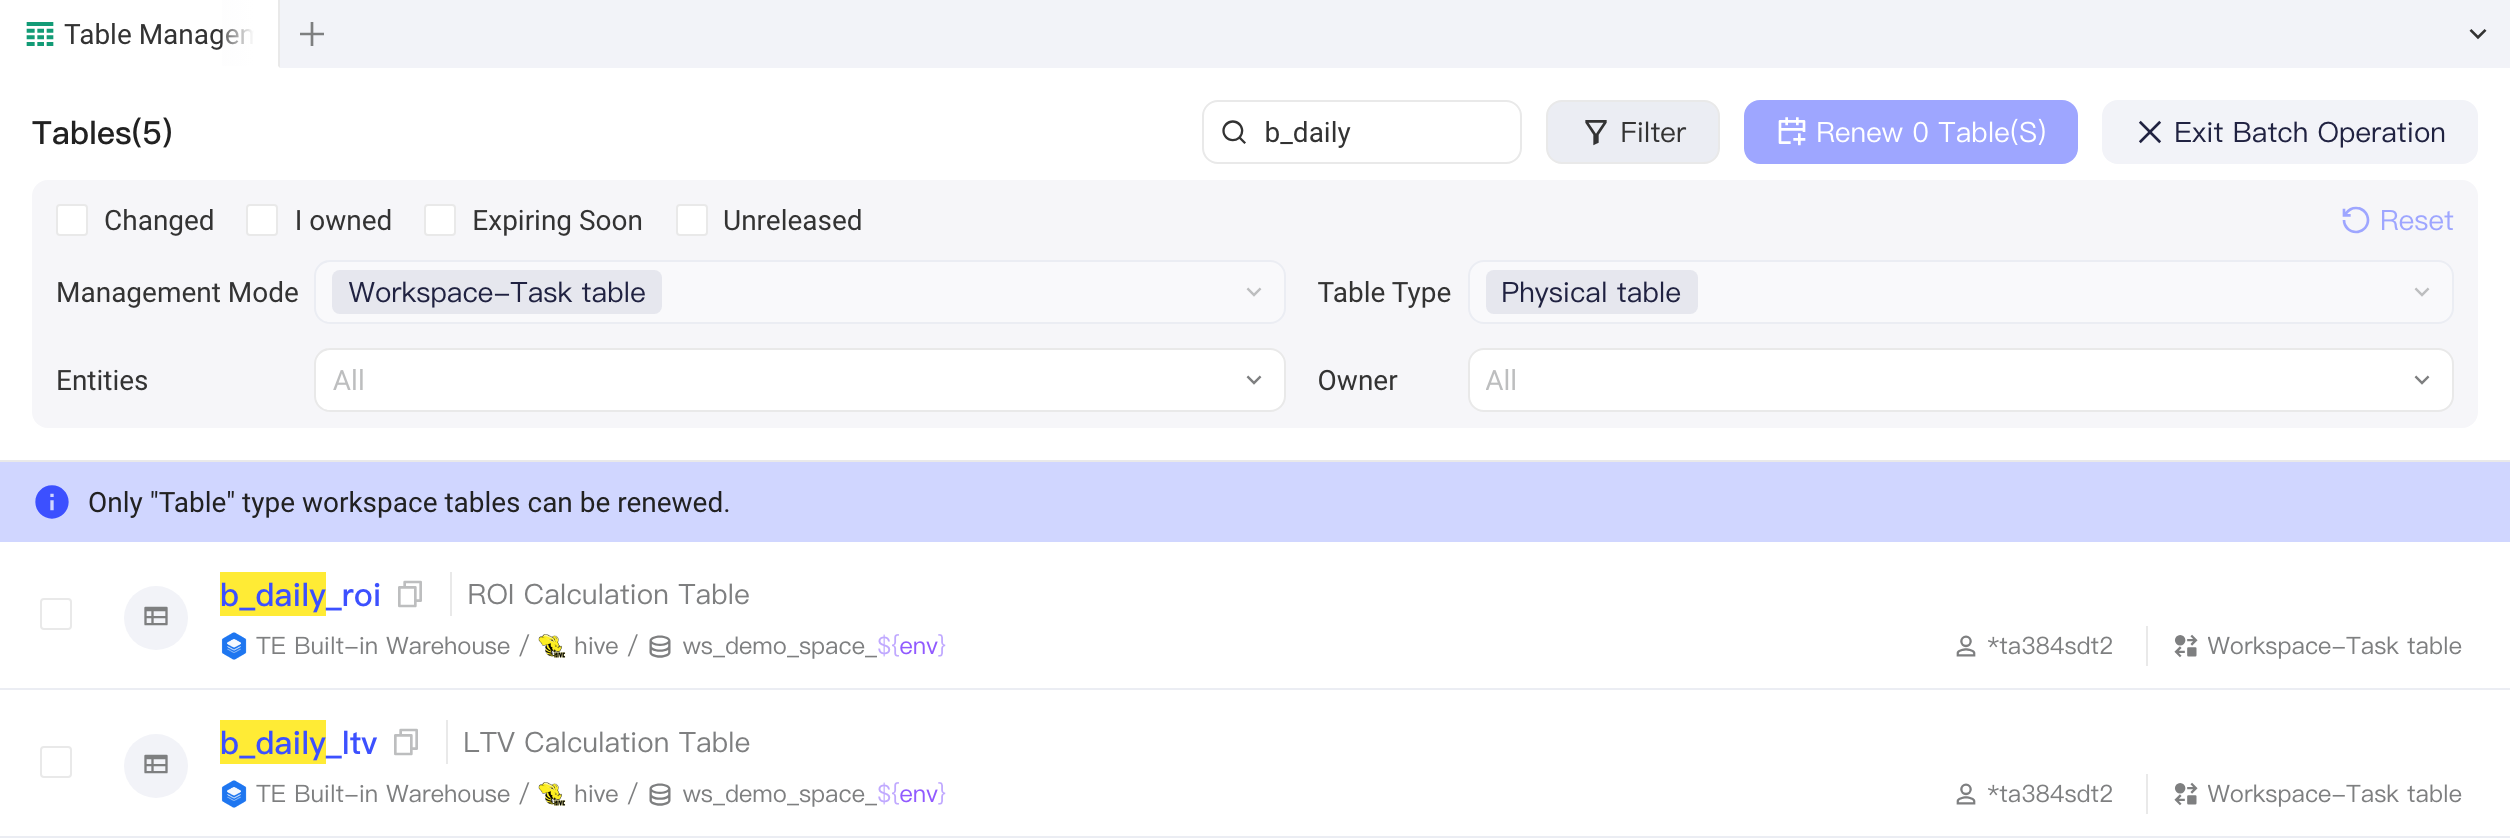The width and height of the screenshot is (2510, 838).
Task: Expand the Management Mode dropdown
Action: (x=800, y=292)
